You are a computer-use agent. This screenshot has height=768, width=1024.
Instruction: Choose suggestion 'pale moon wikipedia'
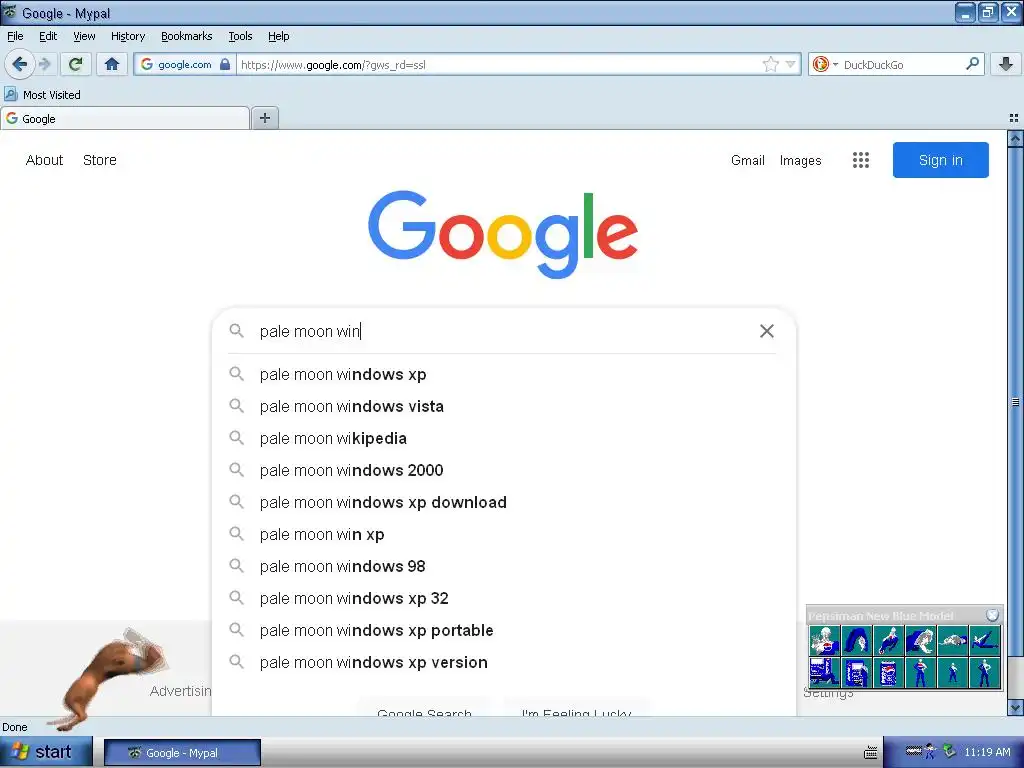click(x=503, y=438)
